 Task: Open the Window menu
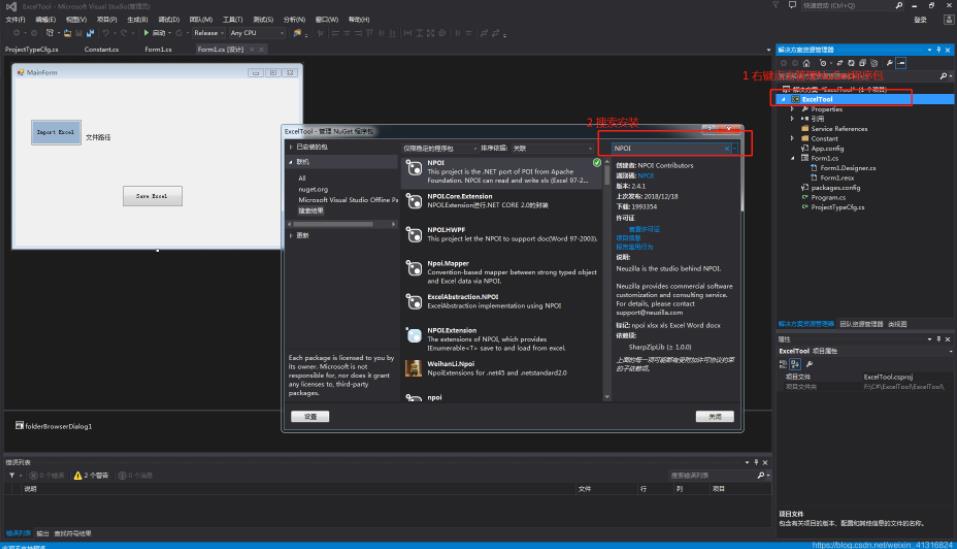(327, 20)
